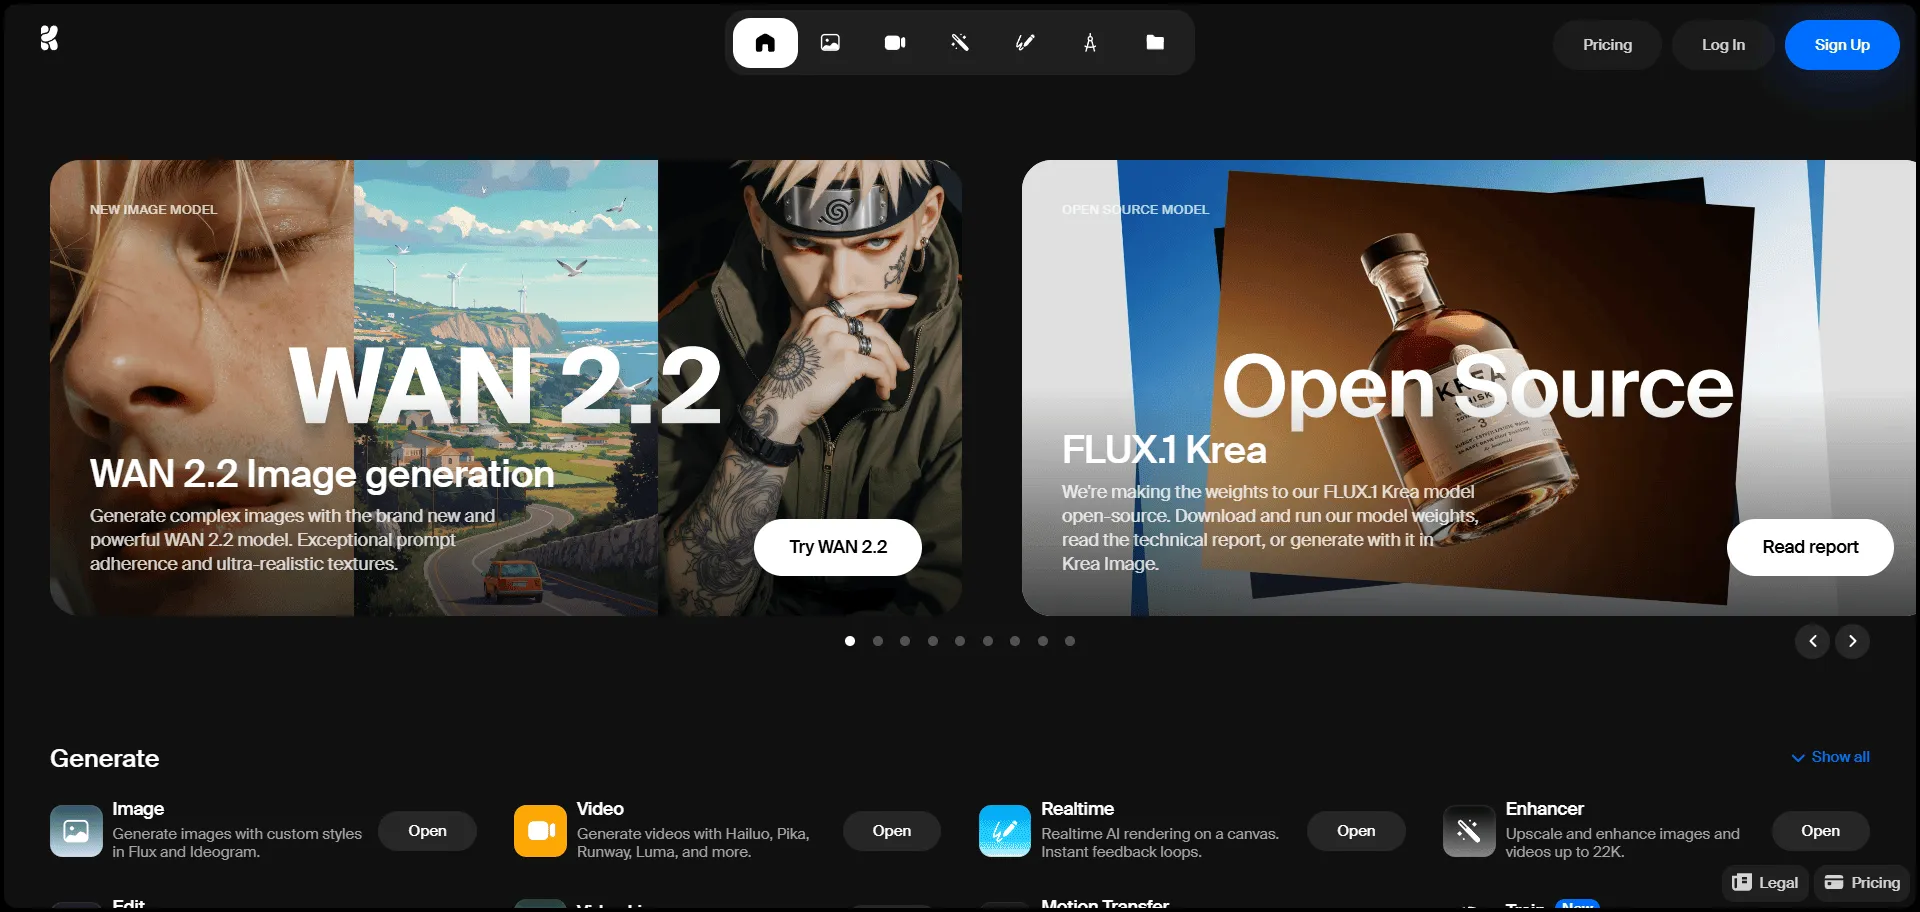Open Pricing from the top header
Screen dimensions: 1920x912
click(x=1607, y=45)
